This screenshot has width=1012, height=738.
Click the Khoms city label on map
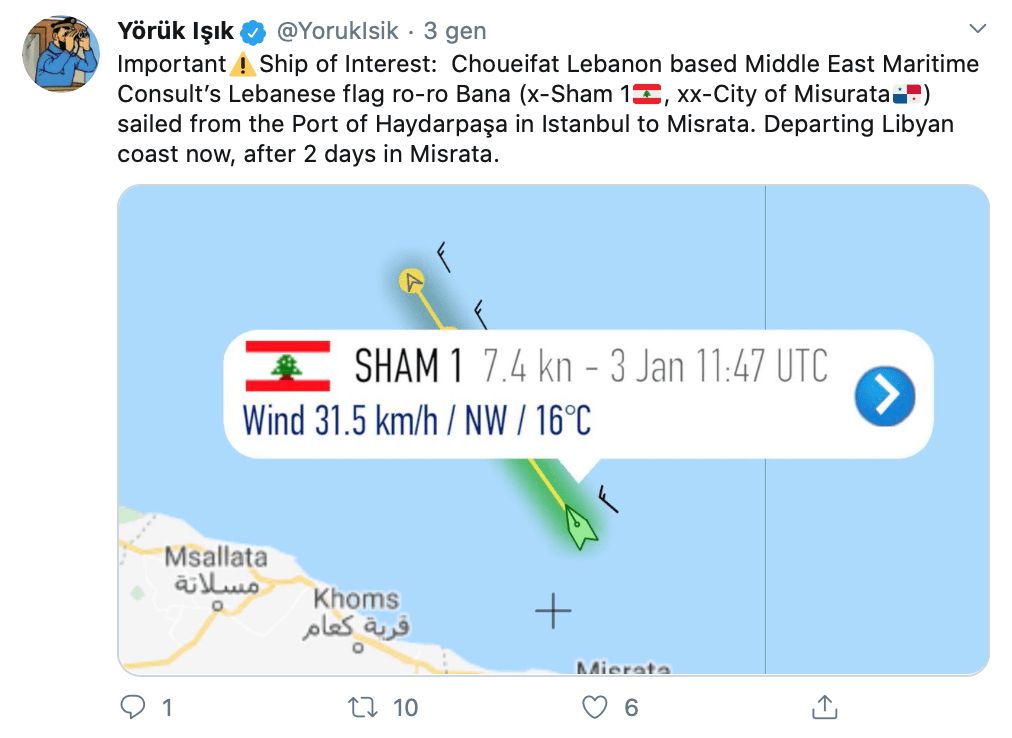tap(356, 599)
